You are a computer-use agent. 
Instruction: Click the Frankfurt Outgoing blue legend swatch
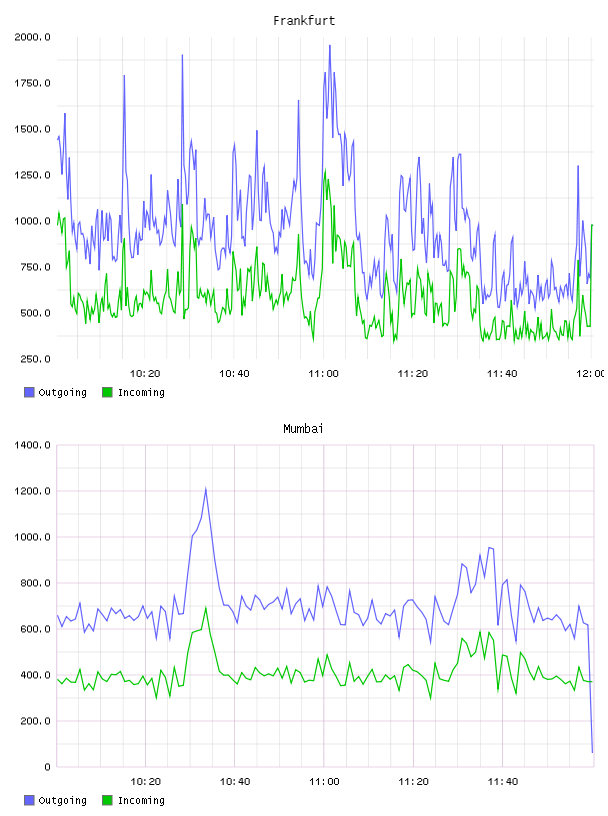click(x=29, y=392)
